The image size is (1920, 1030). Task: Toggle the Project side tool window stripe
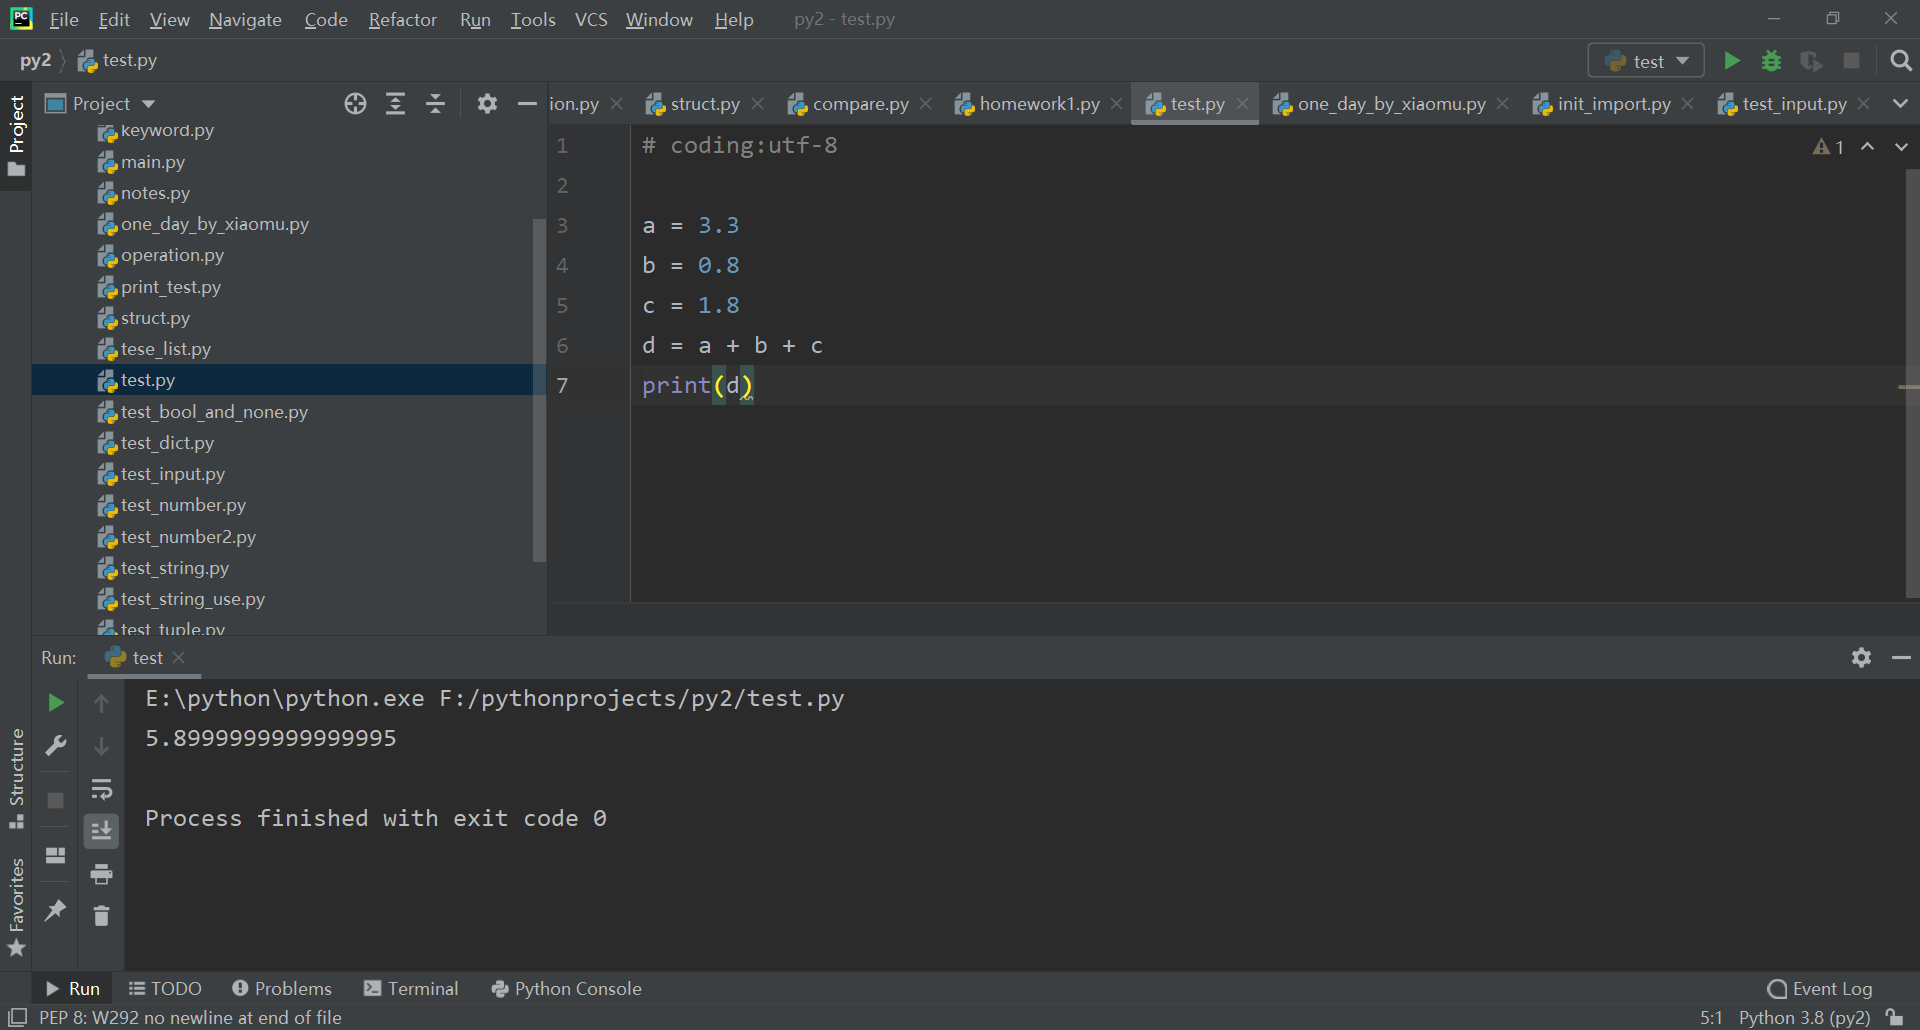16,135
